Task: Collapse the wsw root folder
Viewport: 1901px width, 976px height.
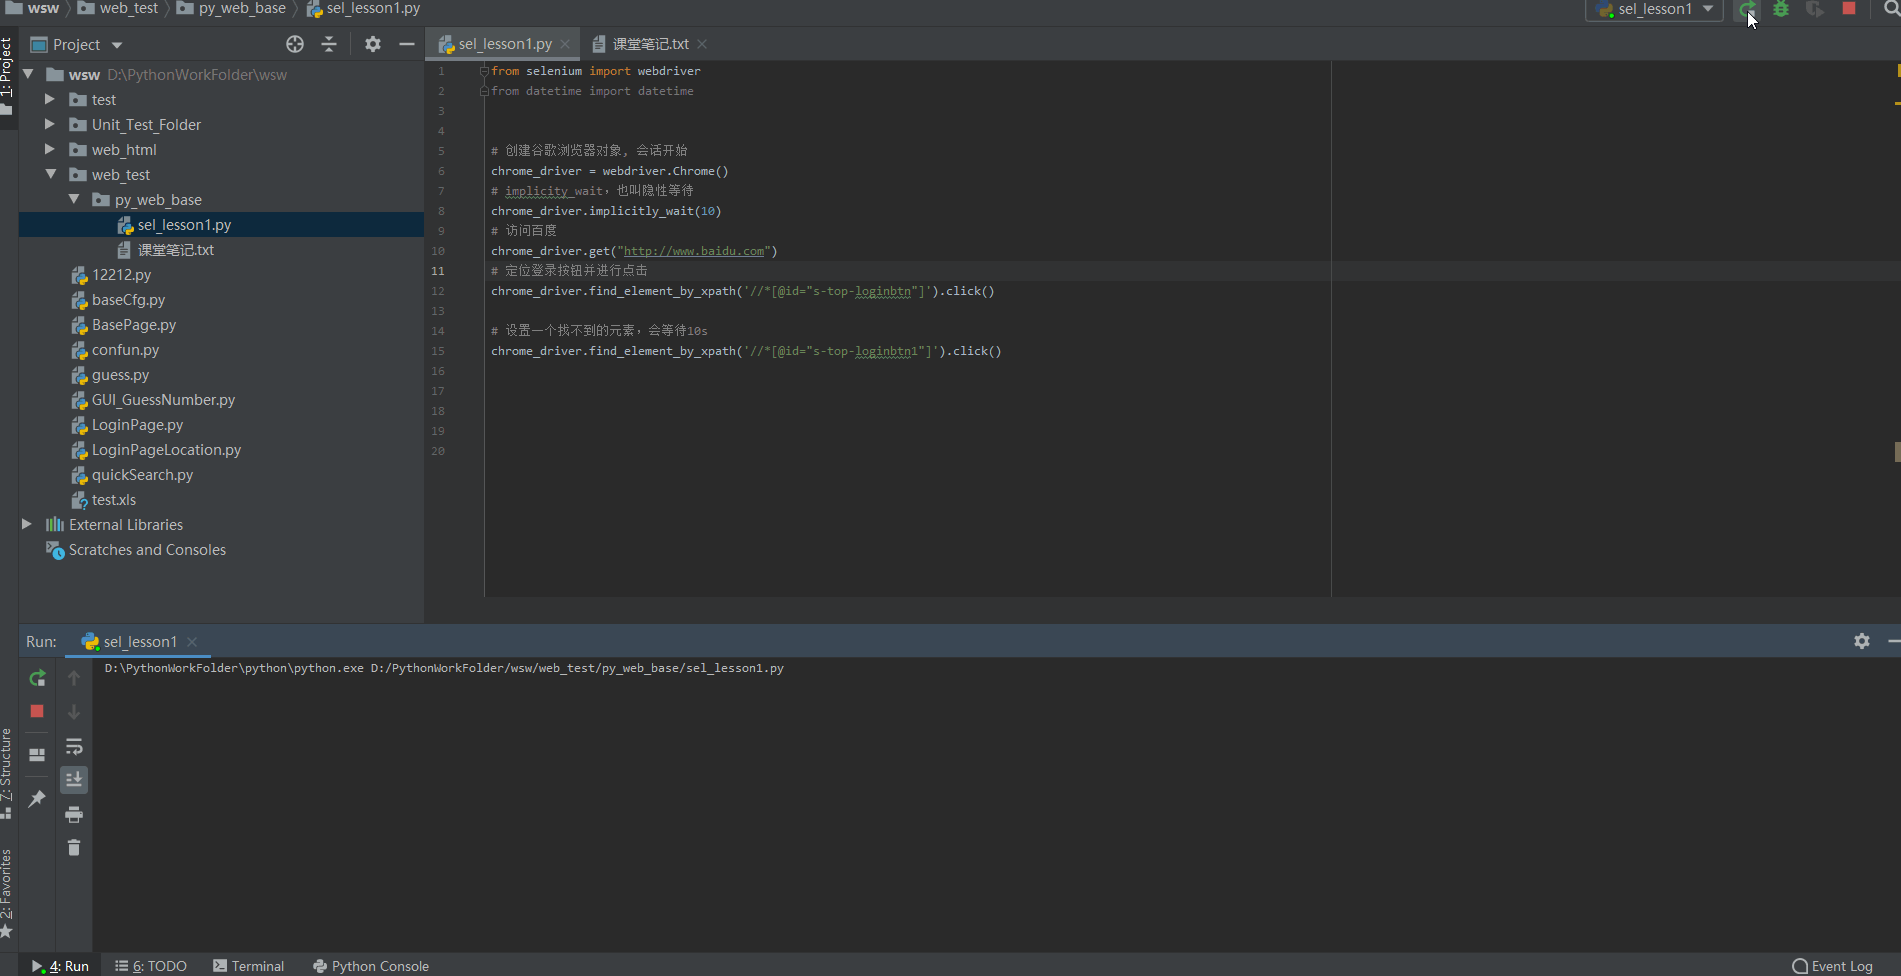Action: click(x=28, y=74)
